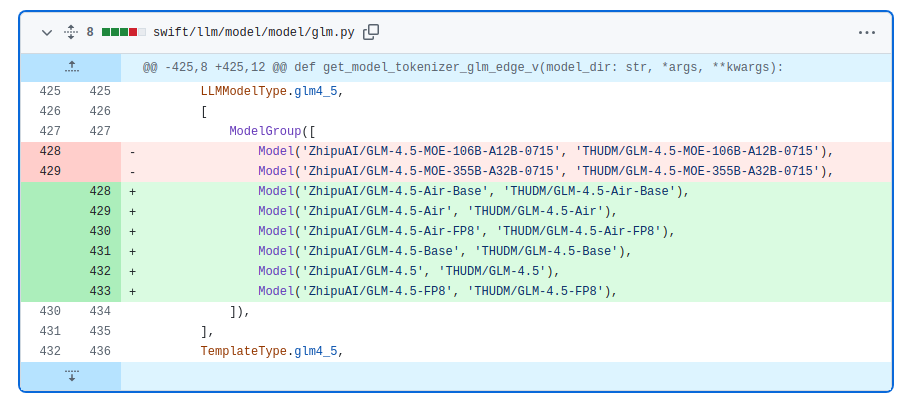Select the added GLM-4.5-Air-FP8 model line
The height and width of the screenshot is (395, 911).
[506, 231]
